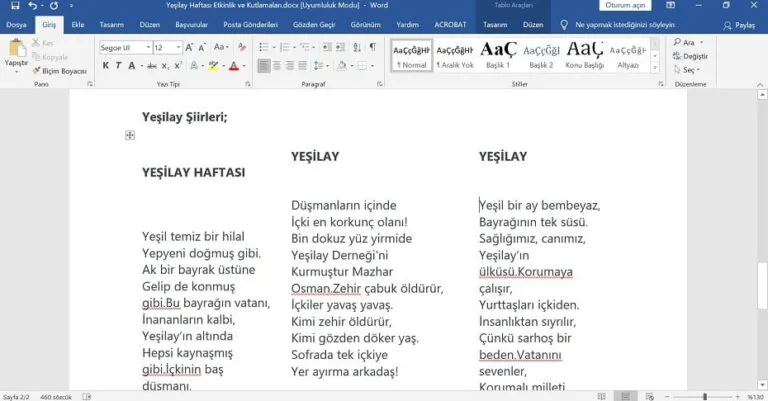Open the Seç (select) dropdown

click(688, 70)
